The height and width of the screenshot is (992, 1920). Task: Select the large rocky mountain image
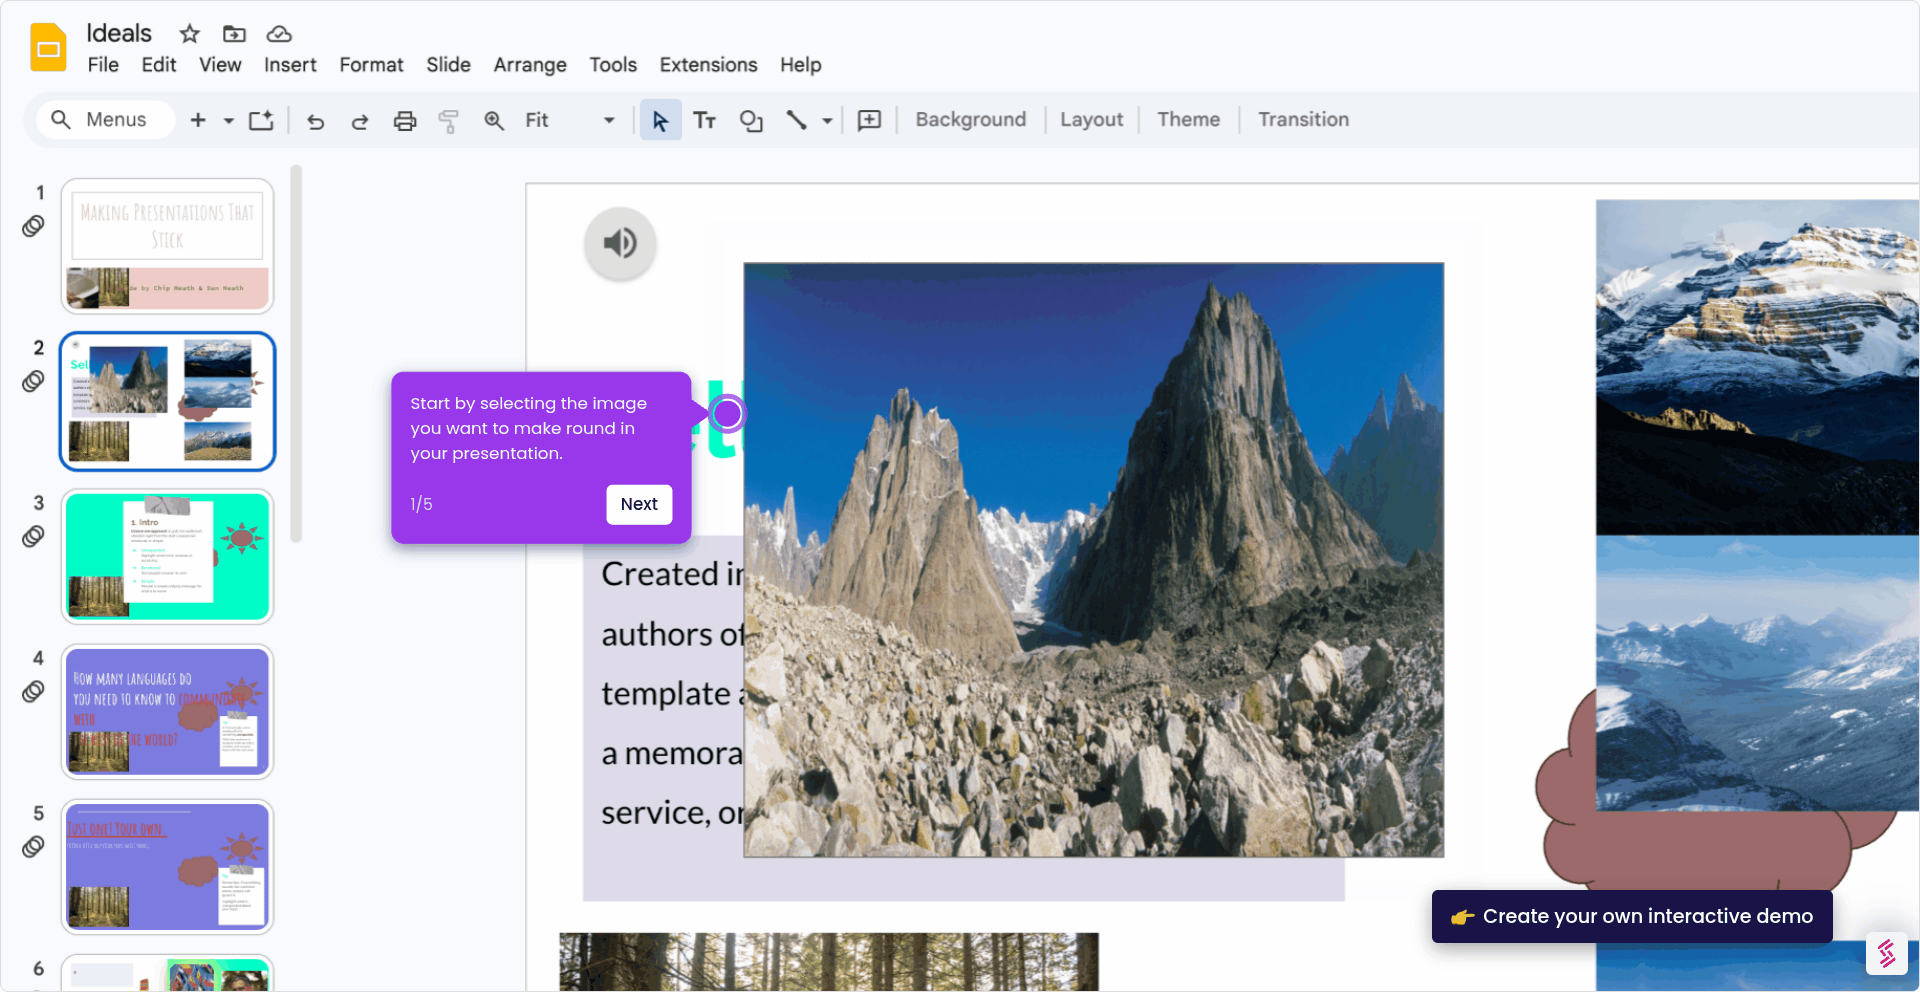point(1093,560)
